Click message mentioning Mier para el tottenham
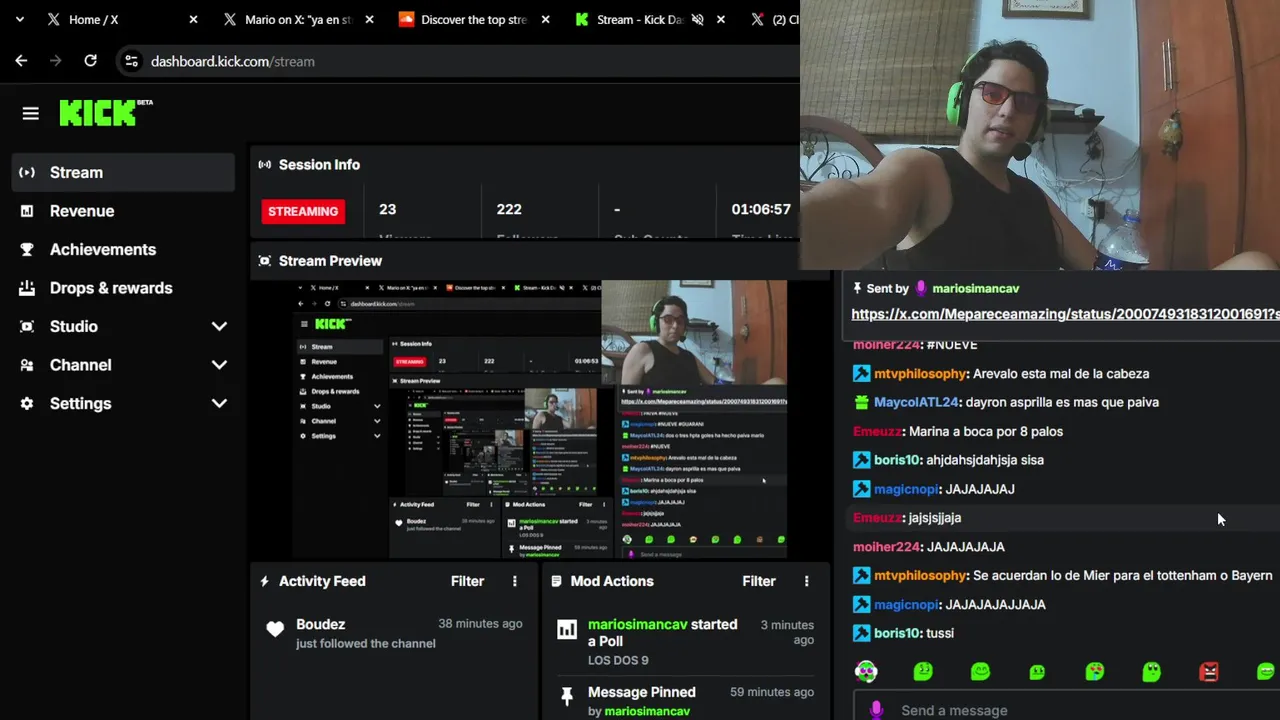The height and width of the screenshot is (720, 1280). pos(1122,575)
